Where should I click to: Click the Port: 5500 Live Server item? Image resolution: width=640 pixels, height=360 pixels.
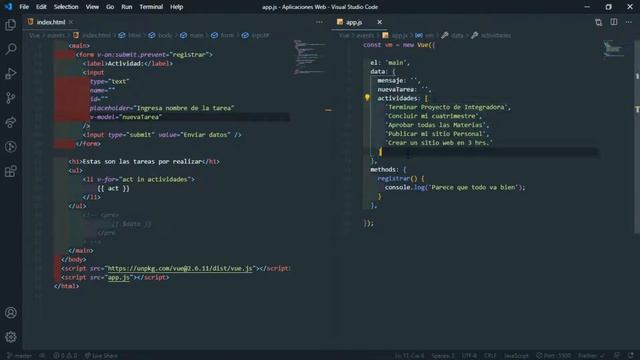(x=553, y=356)
